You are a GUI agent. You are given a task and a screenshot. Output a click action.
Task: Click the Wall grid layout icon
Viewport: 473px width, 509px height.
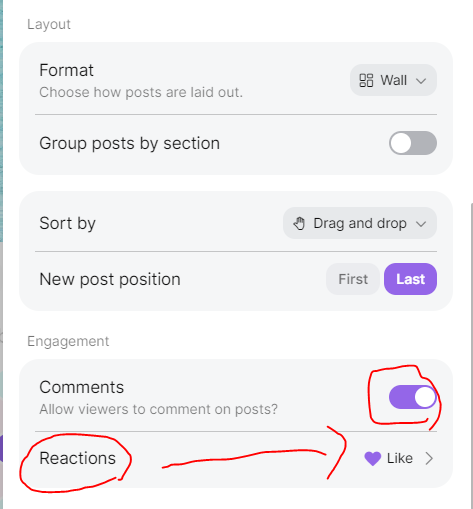(366, 80)
